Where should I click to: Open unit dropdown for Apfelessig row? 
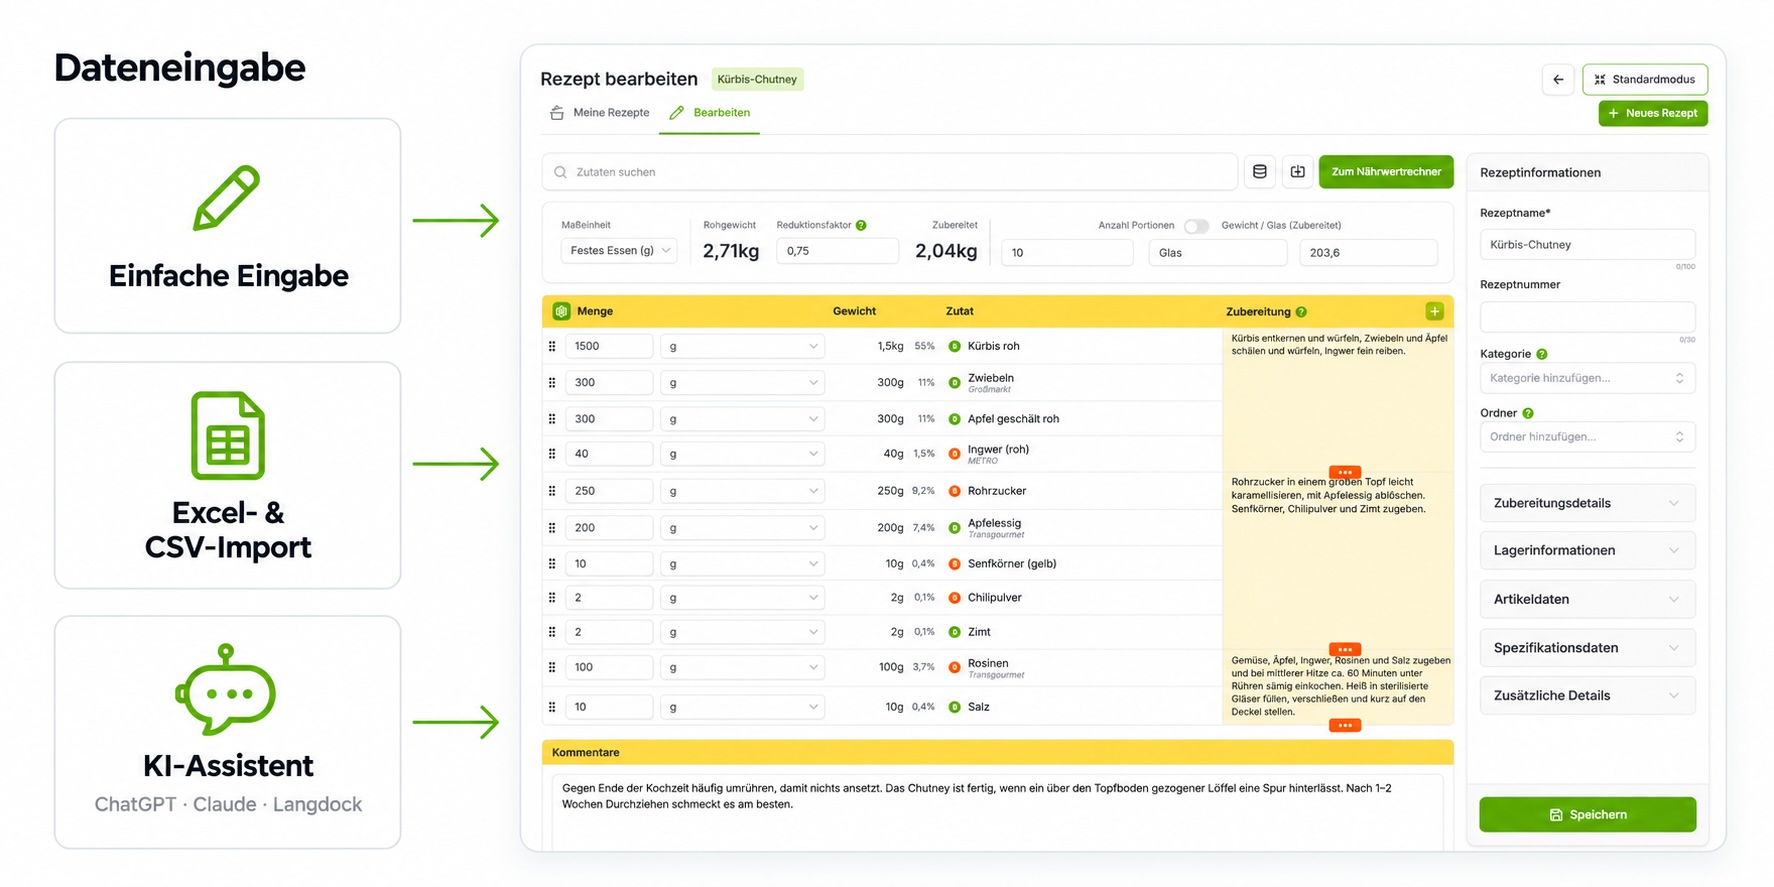pyautogui.click(x=743, y=528)
